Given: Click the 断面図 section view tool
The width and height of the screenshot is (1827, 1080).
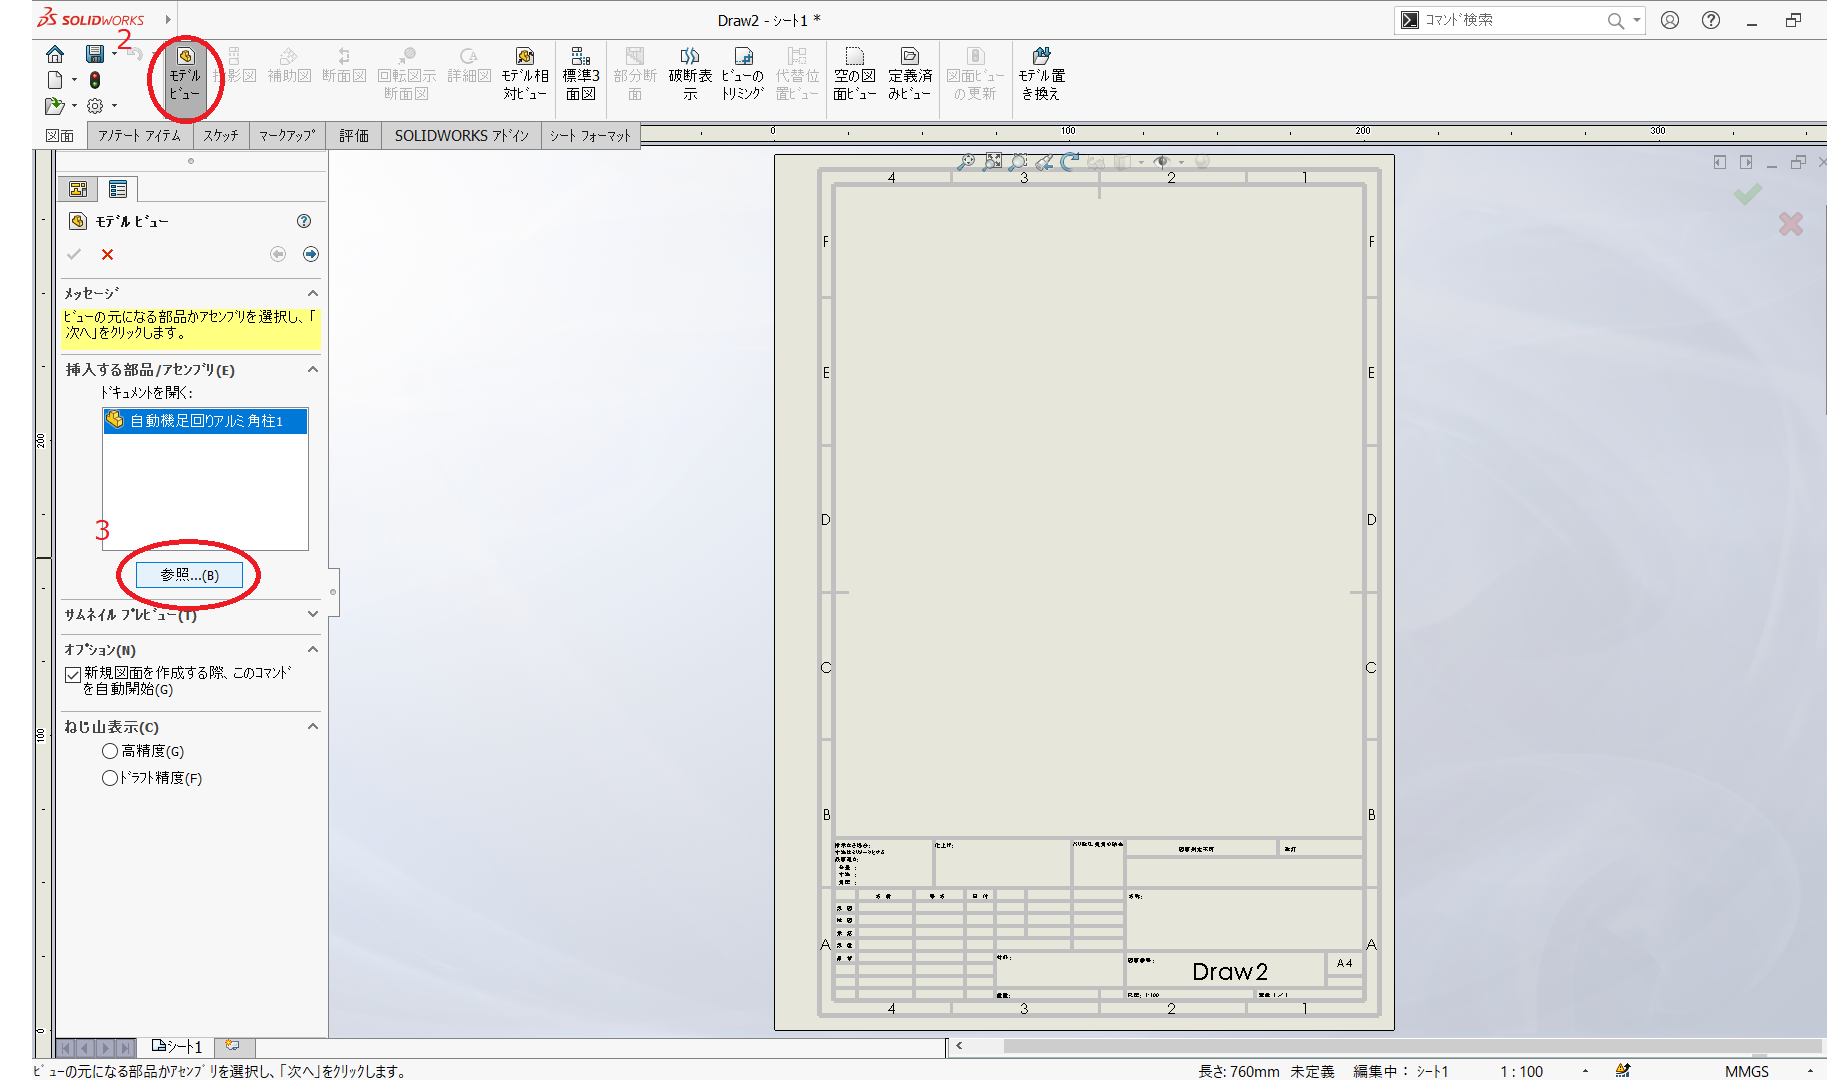Looking at the screenshot, I should tap(344, 66).
